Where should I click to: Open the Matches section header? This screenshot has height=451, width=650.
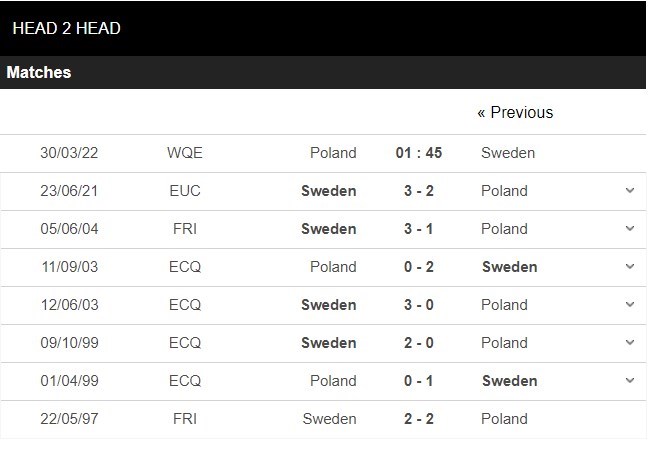39,73
